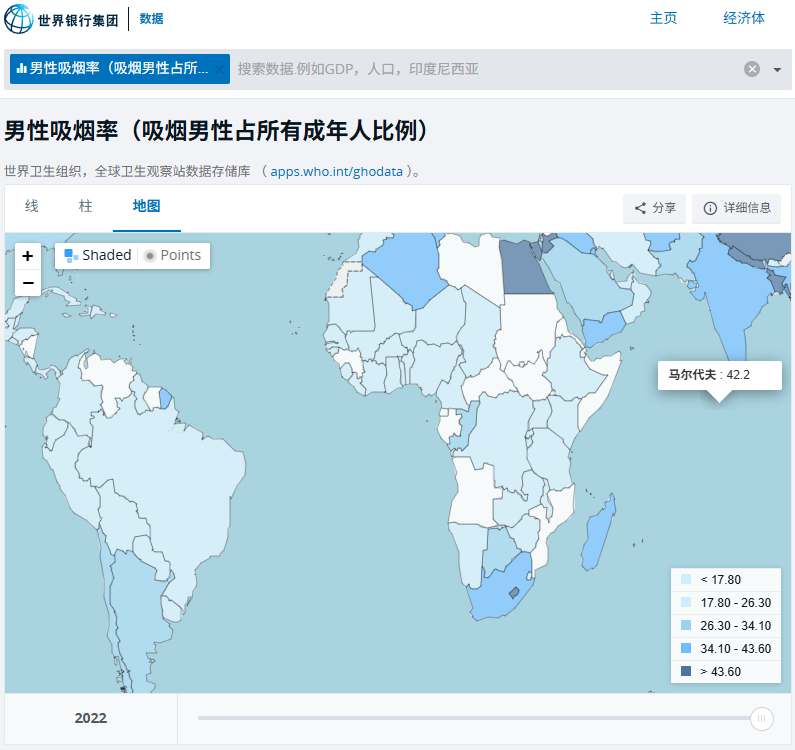This screenshot has width=795, height=750.
Task: Open the 线 line chart tab
Action: [32, 206]
